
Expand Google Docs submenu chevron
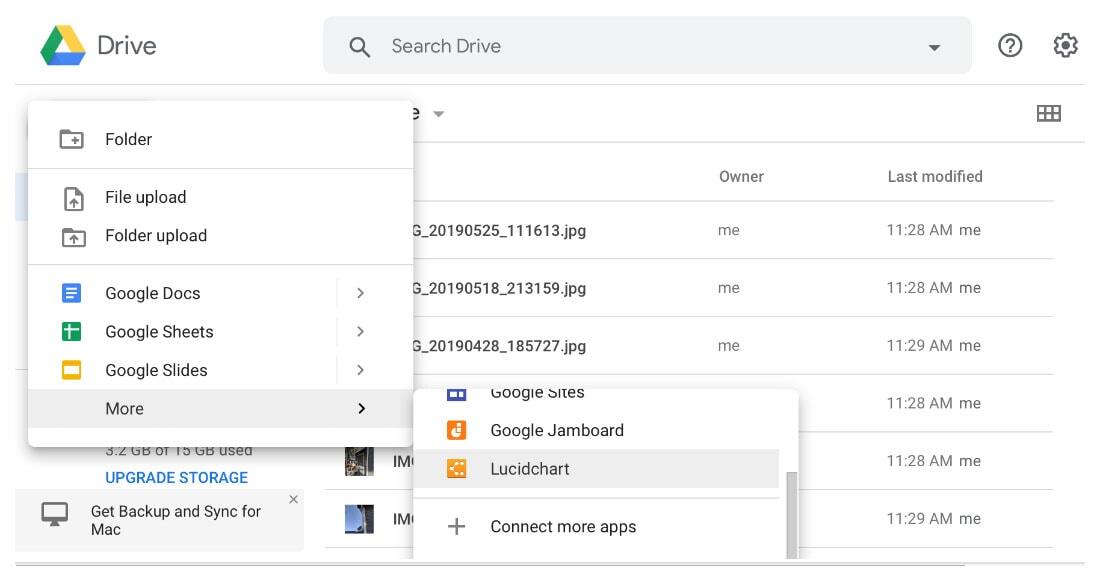tap(360, 292)
